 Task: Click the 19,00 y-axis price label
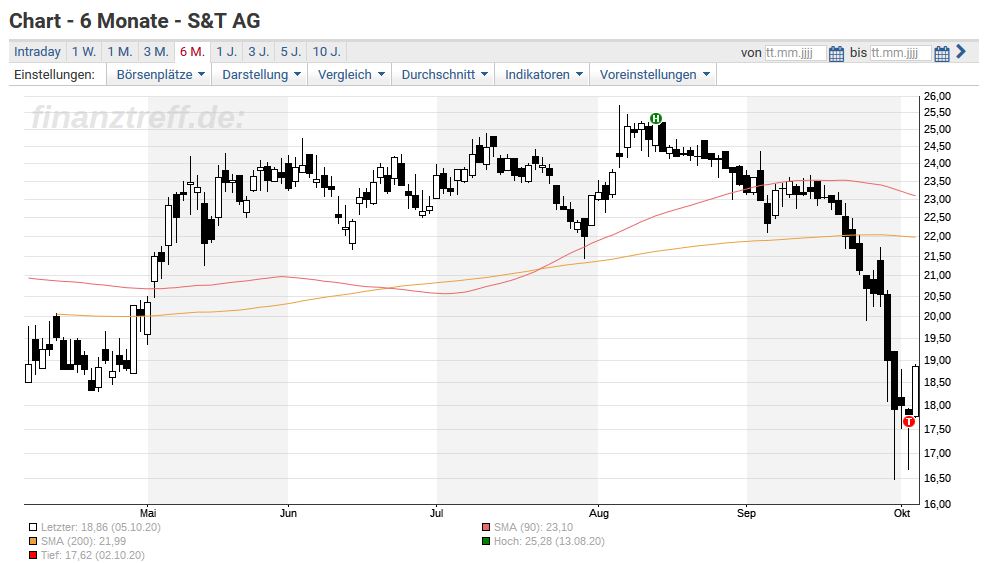point(937,361)
